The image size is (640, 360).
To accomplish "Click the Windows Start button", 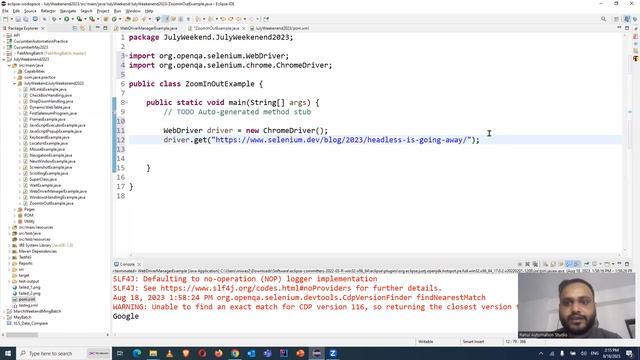I will tap(8, 353).
